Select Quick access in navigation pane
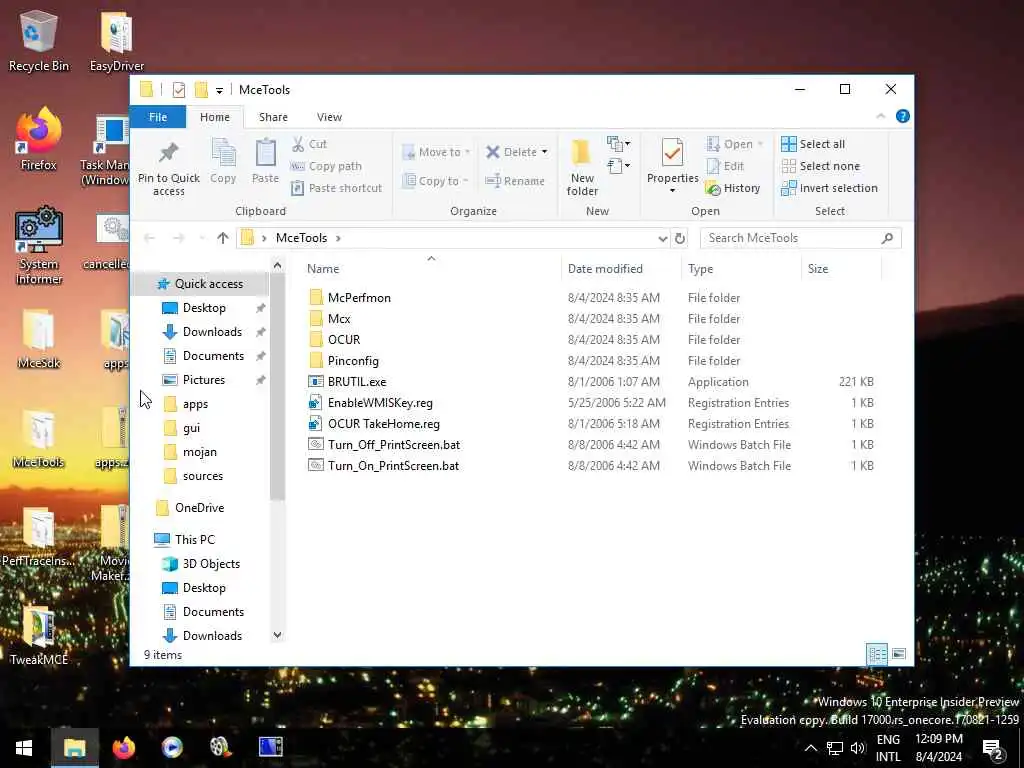The image size is (1024, 768). coord(200,283)
